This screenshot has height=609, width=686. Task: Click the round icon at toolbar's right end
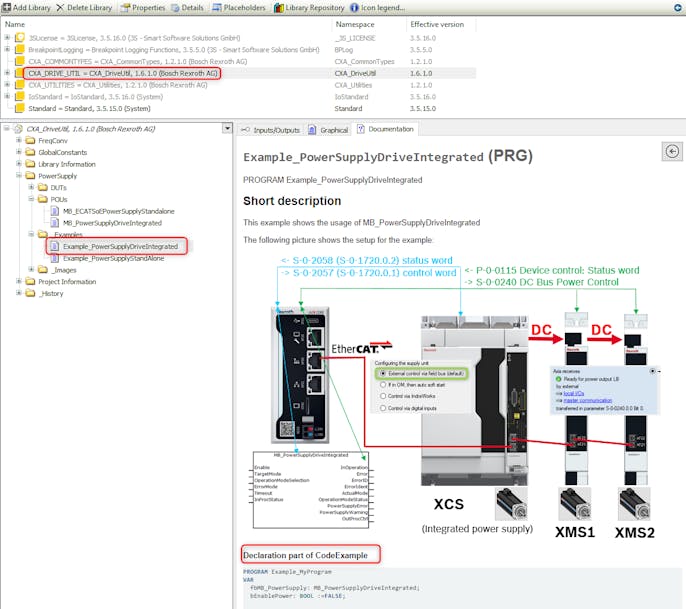677,7
